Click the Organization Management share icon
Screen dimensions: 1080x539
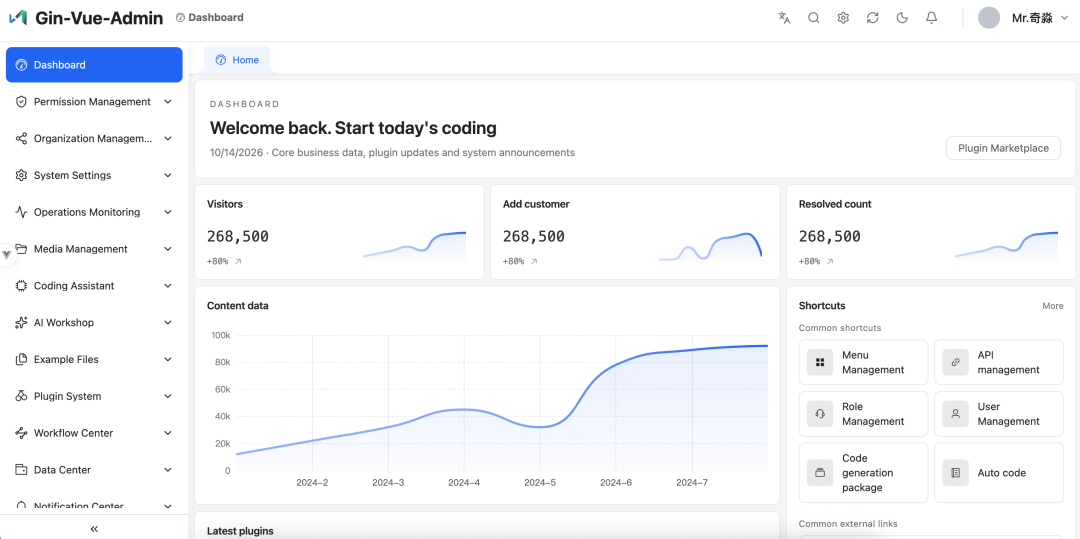[21, 138]
